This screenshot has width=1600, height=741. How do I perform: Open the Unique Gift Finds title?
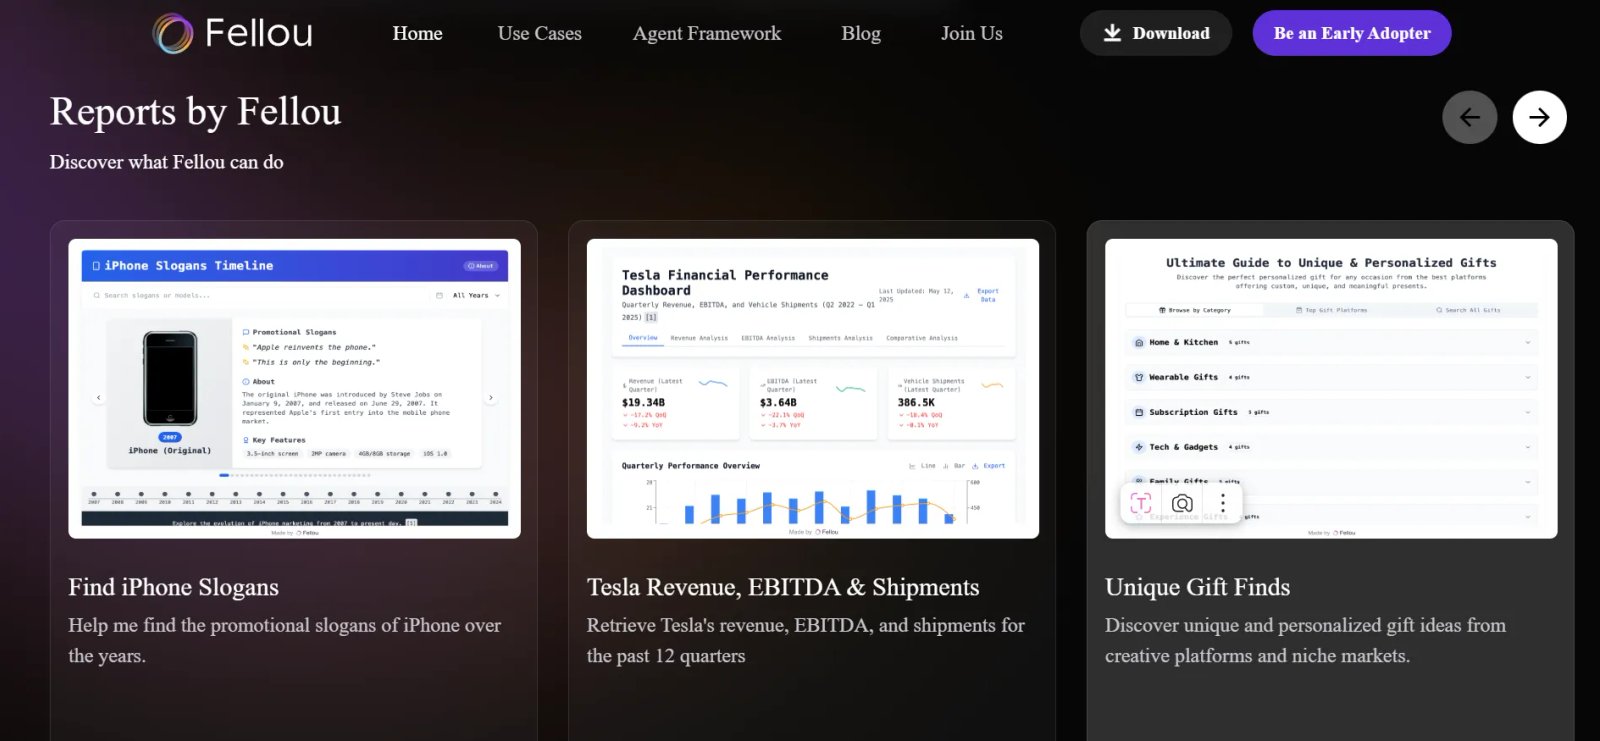1197,587
